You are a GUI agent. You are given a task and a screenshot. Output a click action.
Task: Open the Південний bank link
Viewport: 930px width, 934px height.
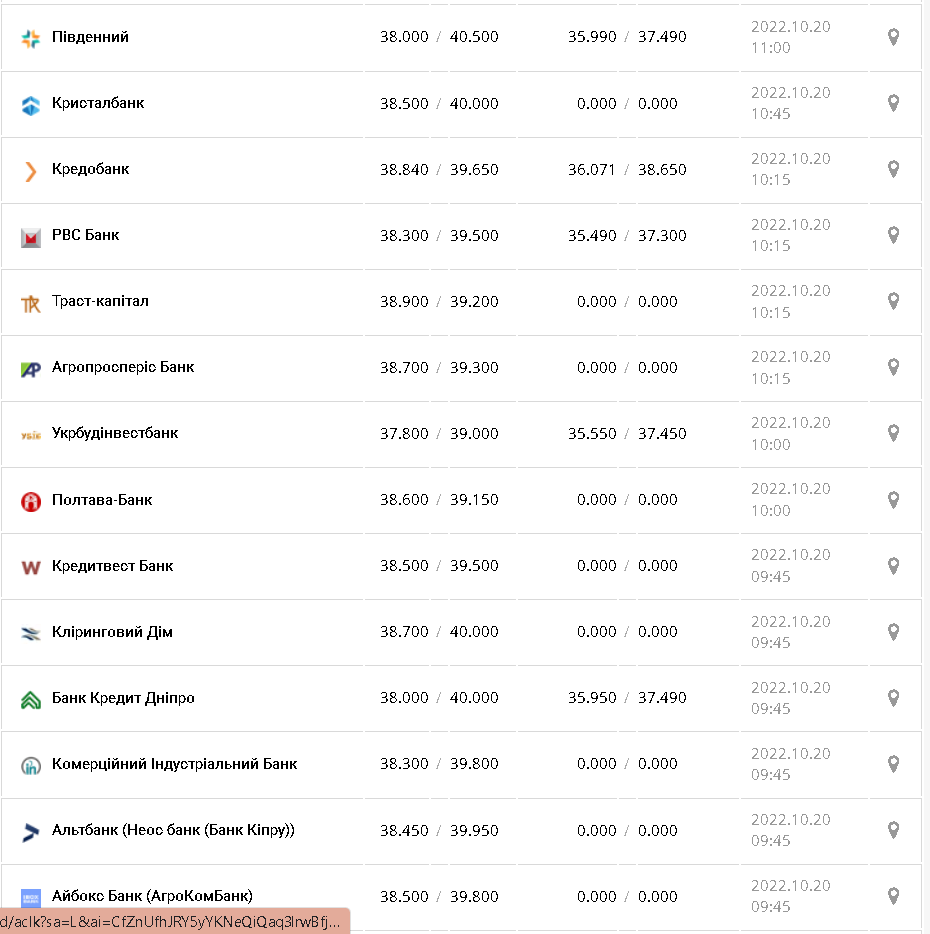pyautogui.click(x=90, y=37)
